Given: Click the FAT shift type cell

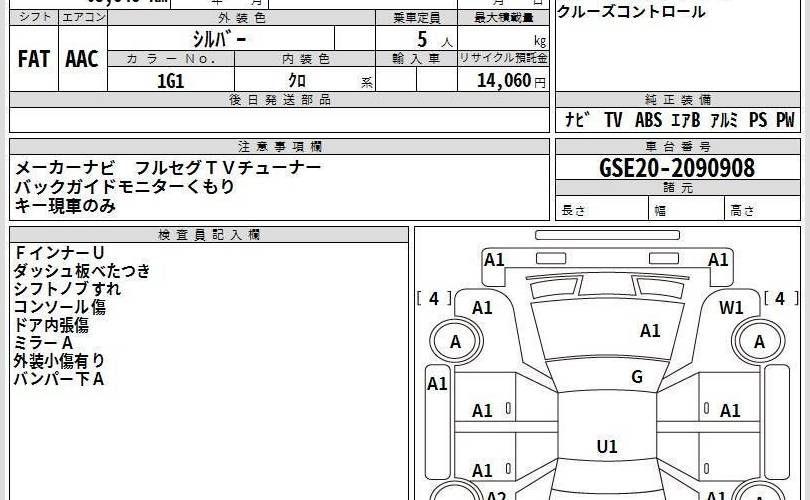Looking at the screenshot, I should [x=34, y=59].
